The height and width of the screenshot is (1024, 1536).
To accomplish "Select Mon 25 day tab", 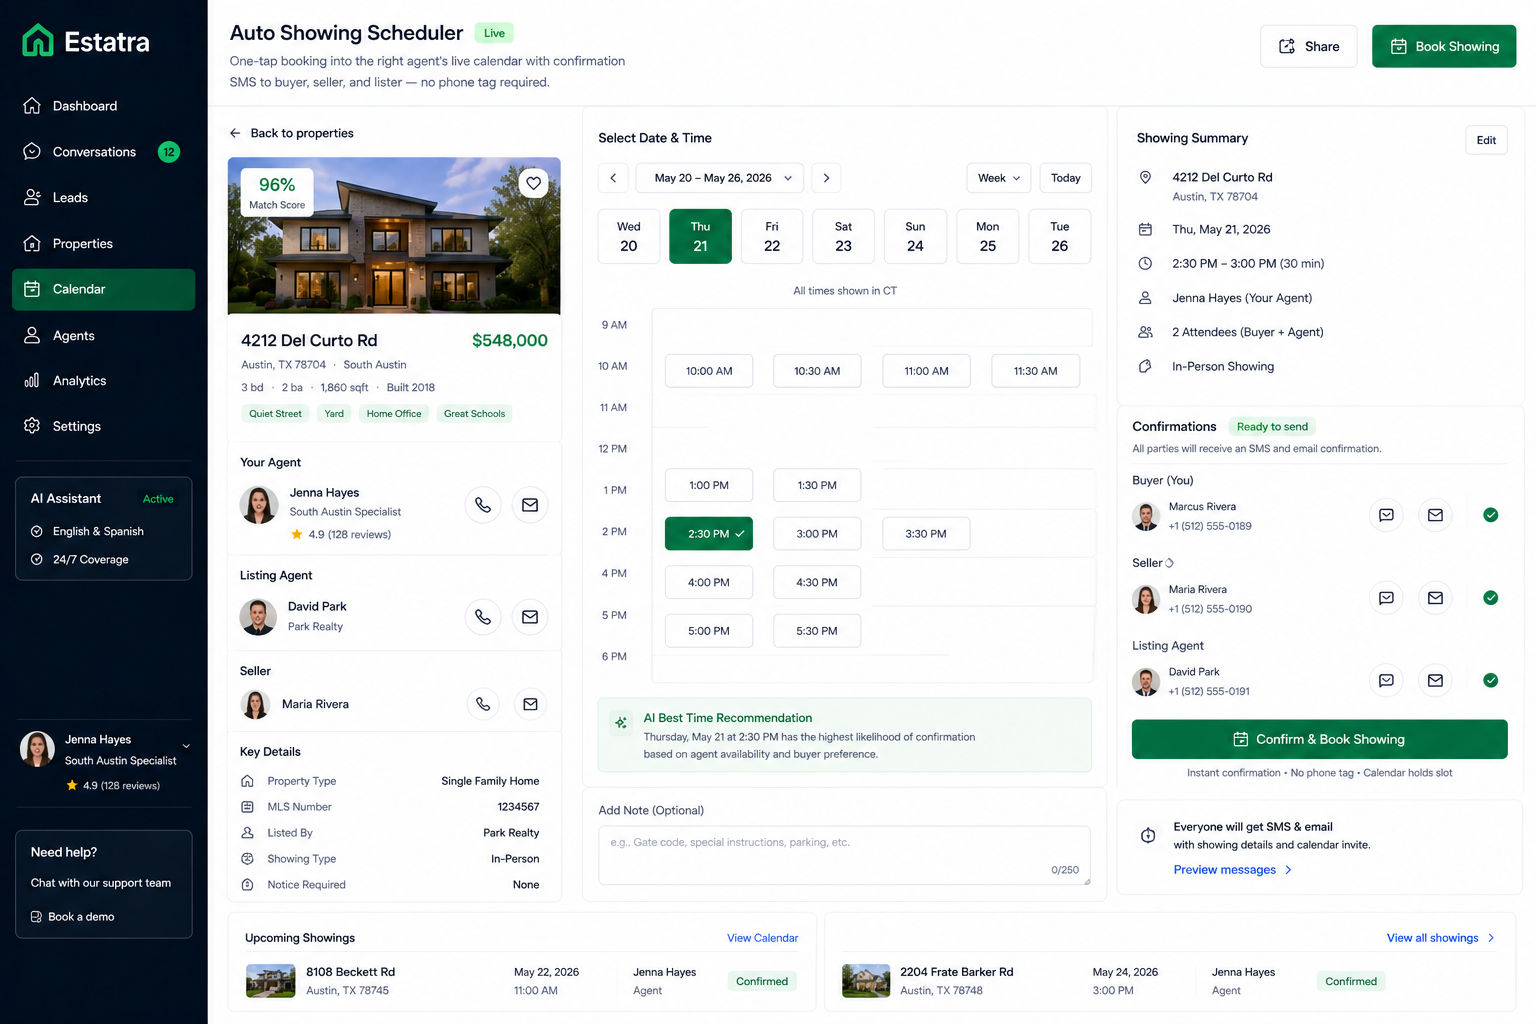I will pos(988,236).
